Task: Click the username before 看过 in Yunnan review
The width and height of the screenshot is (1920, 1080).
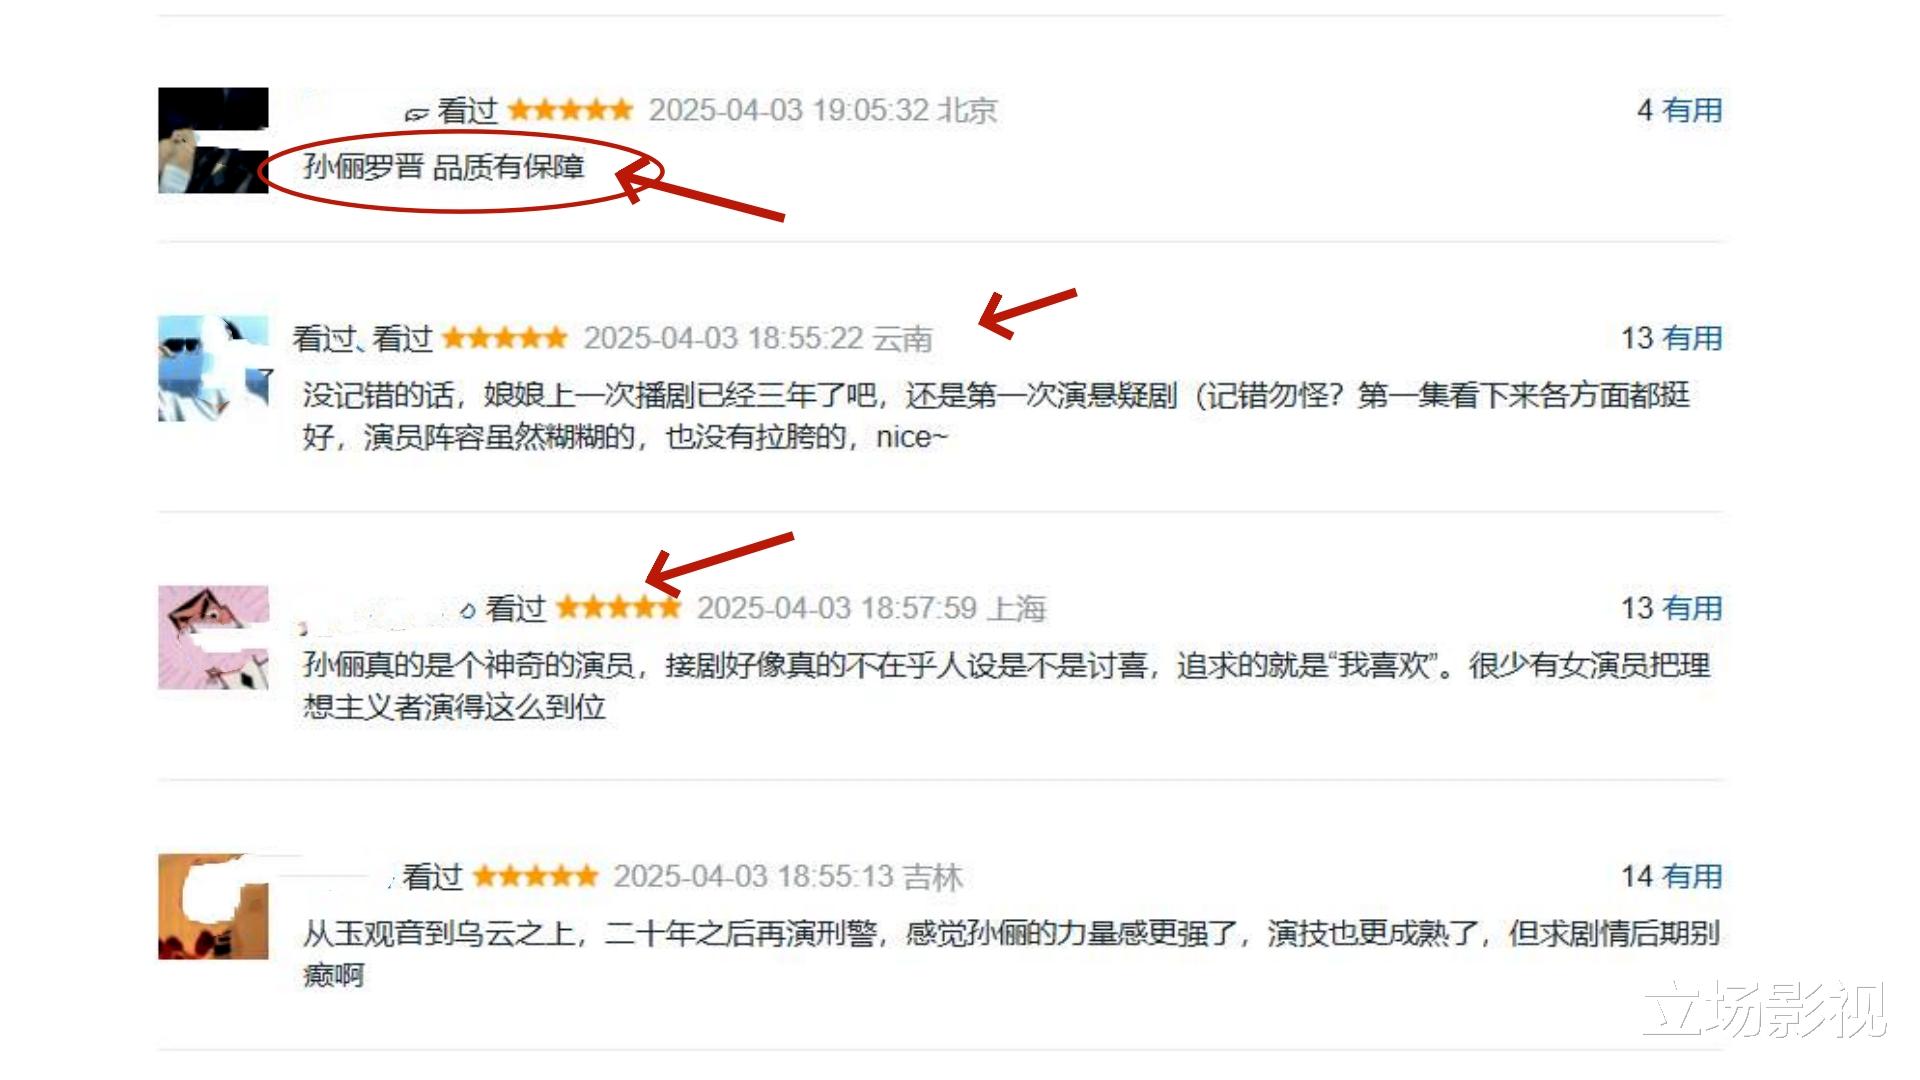Action: click(x=324, y=338)
